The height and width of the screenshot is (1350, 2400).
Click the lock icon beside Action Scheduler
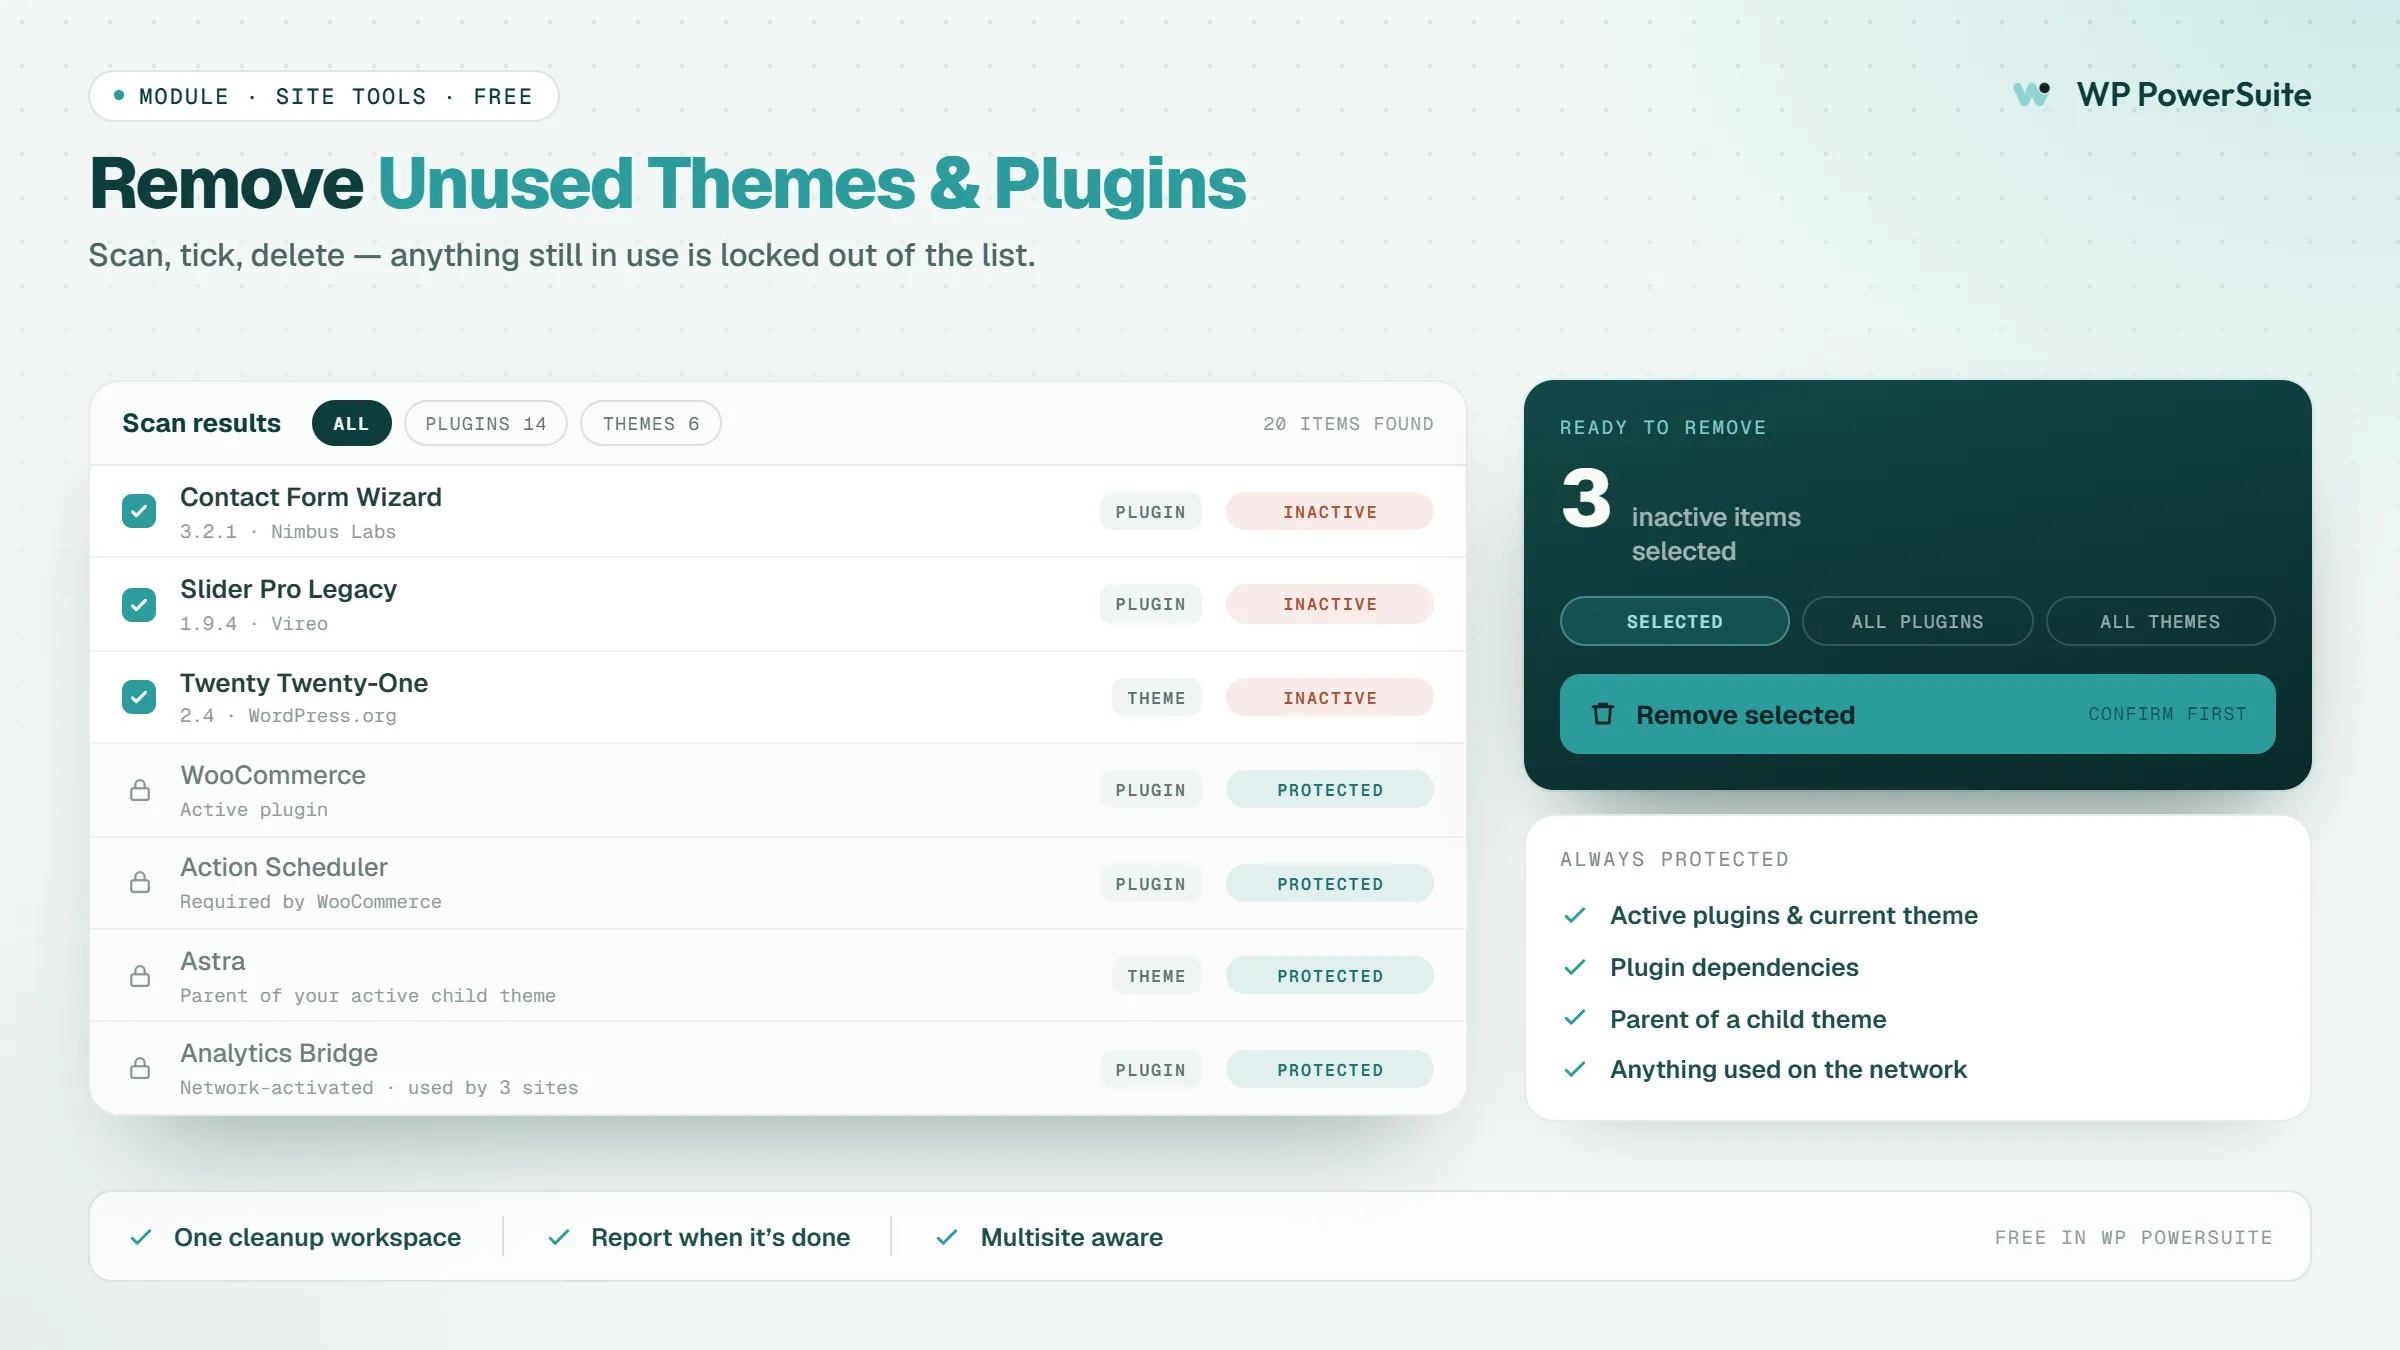pyautogui.click(x=140, y=882)
